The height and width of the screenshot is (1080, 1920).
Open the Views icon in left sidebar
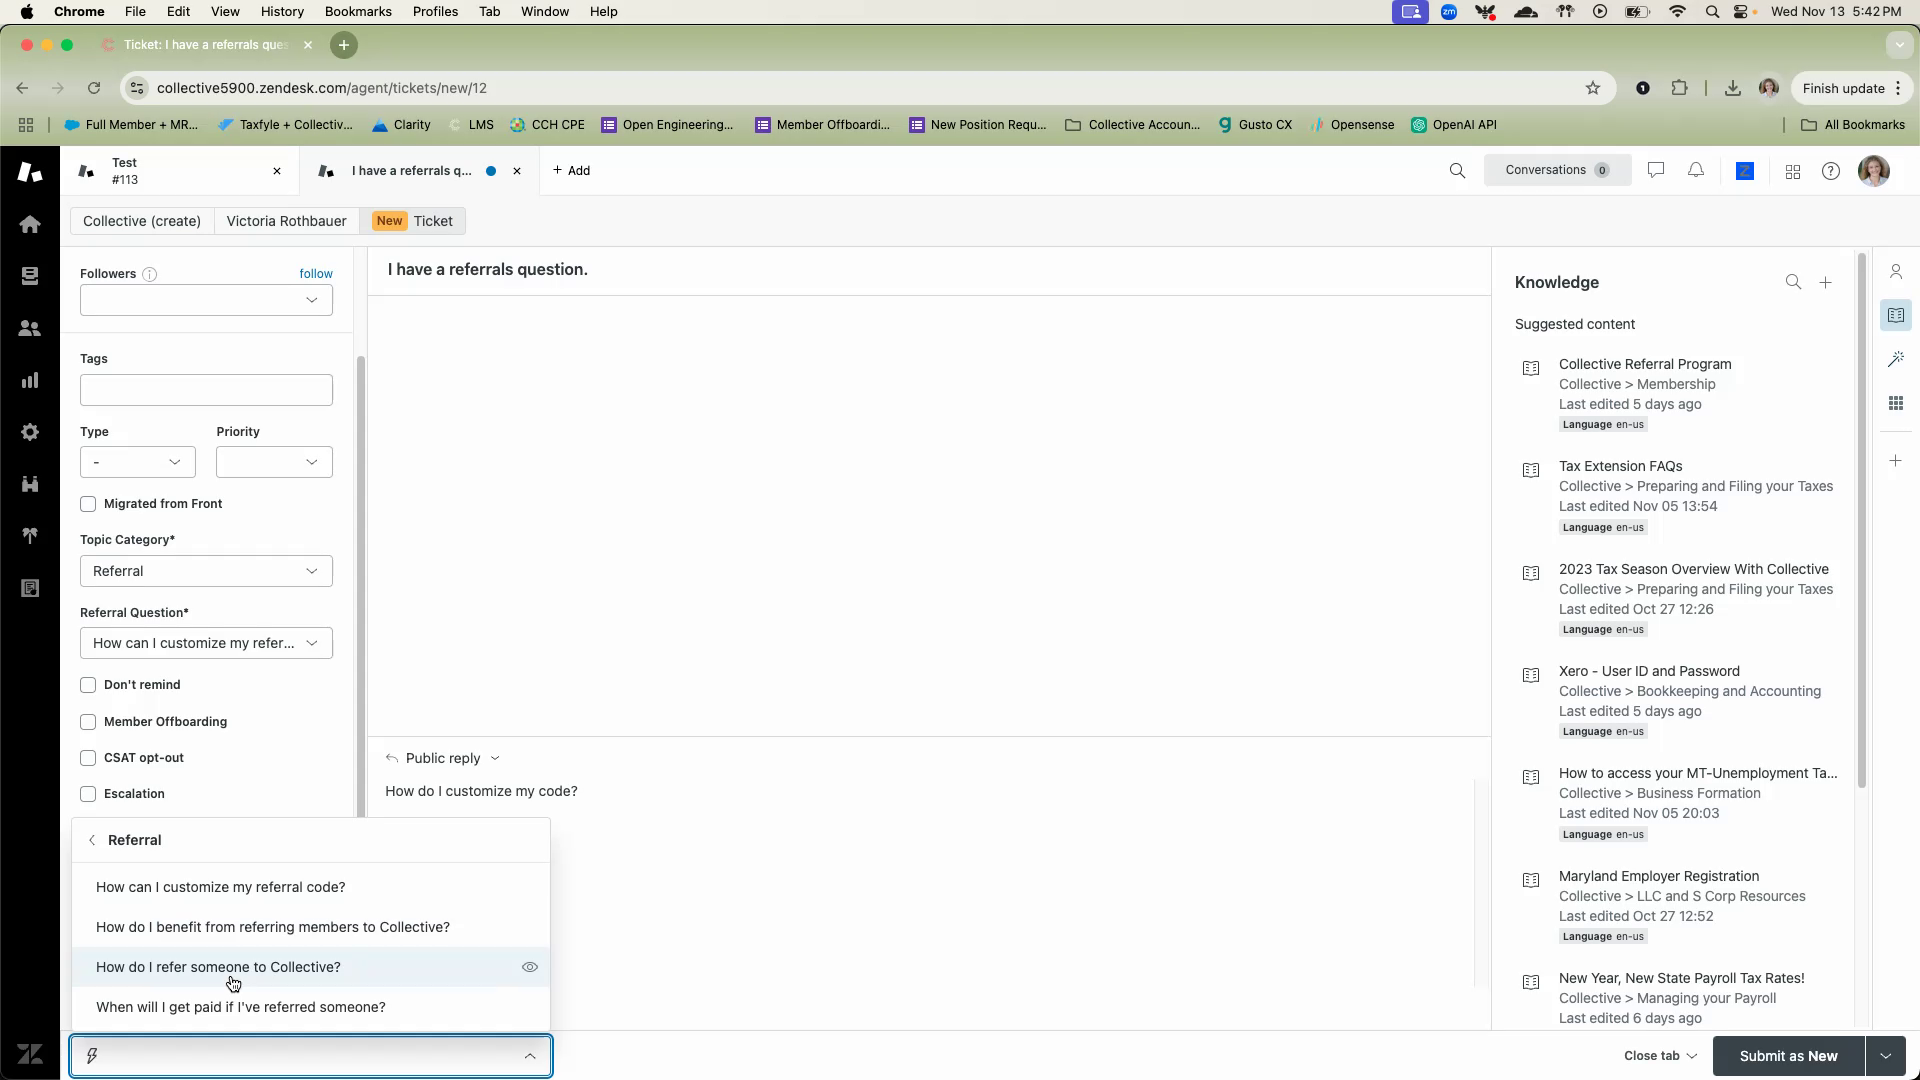(30, 276)
